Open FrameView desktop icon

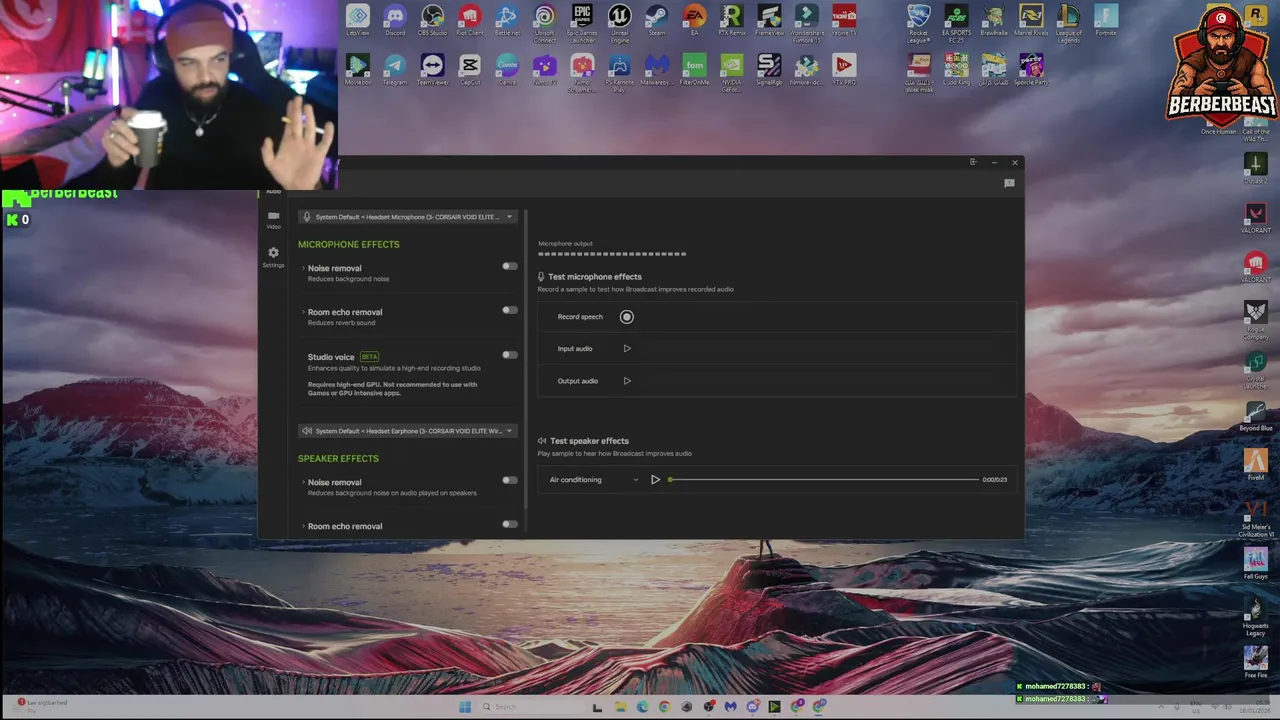769,20
